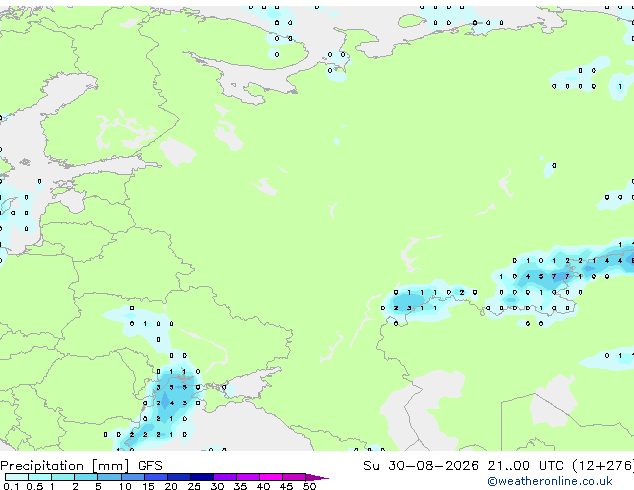Select the 45–50 mm legend swatch
The height and width of the screenshot is (490, 634).
(294, 477)
